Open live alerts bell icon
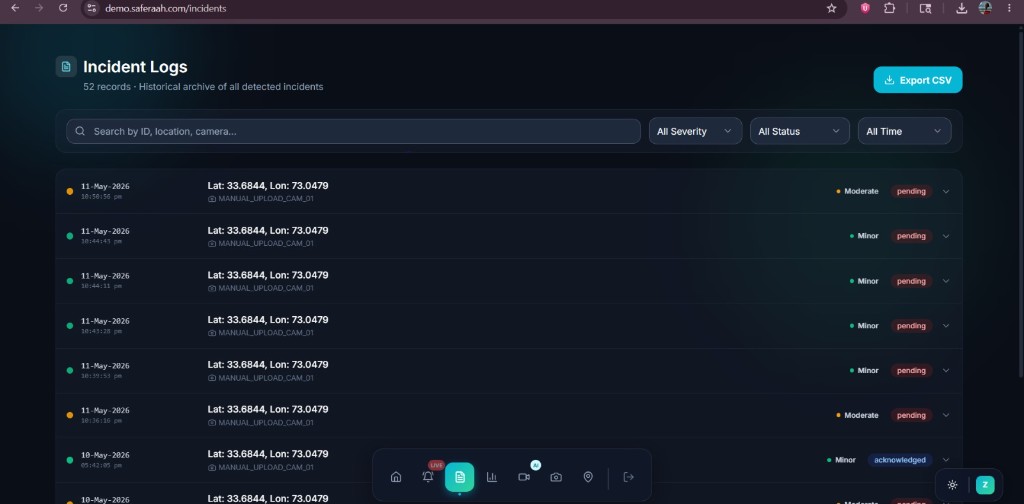The image size is (1024, 504). (428, 477)
